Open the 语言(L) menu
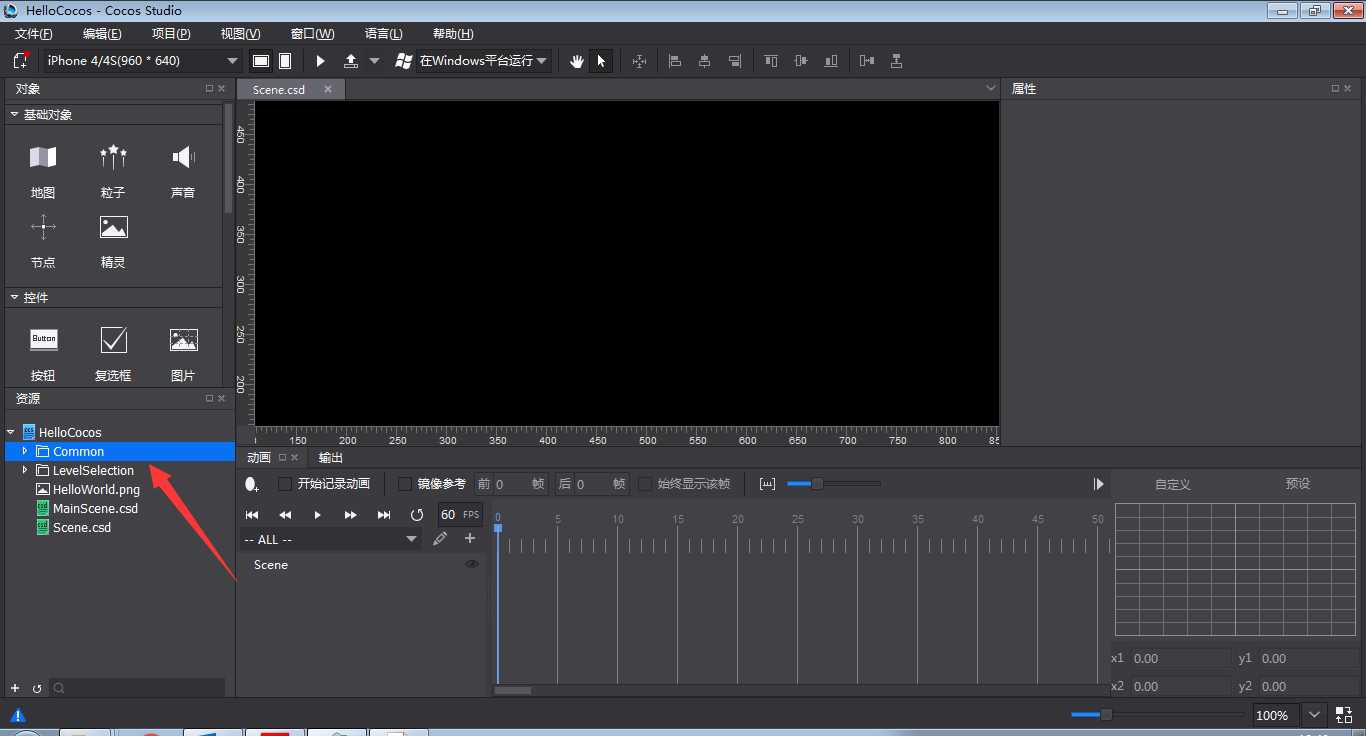1366x736 pixels. (x=384, y=34)
